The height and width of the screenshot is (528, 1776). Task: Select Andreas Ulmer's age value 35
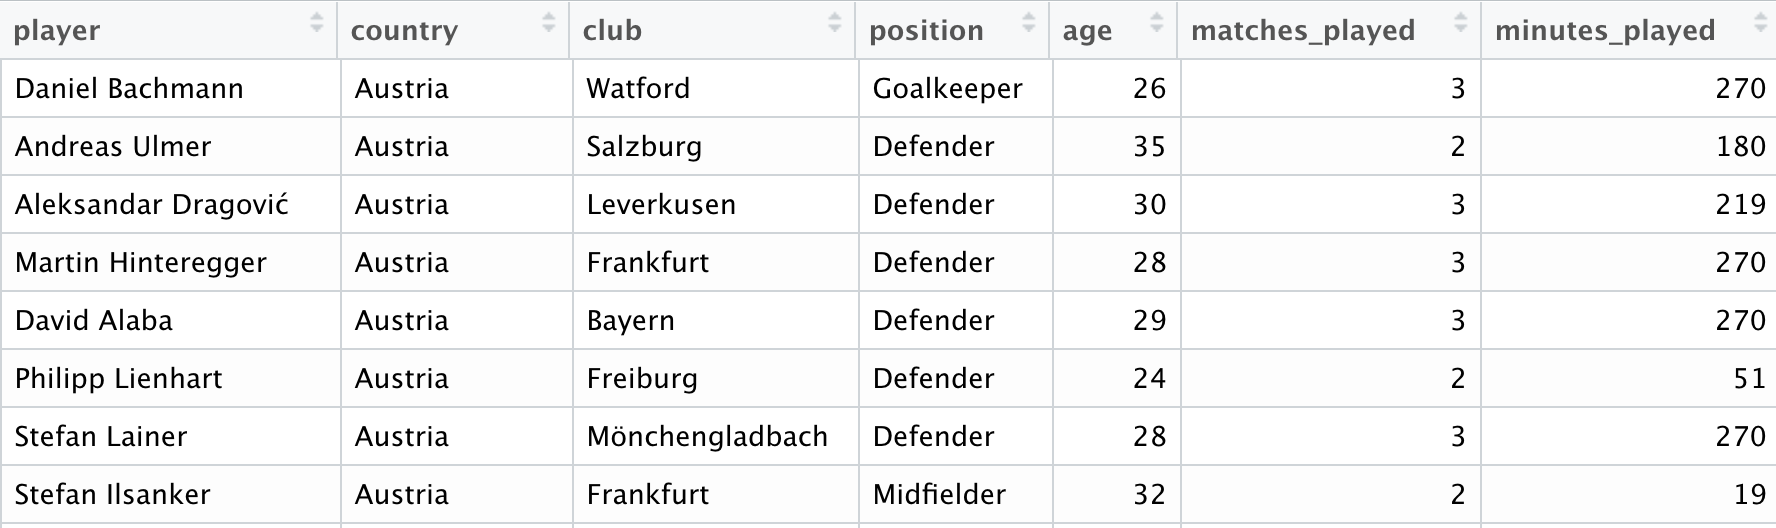(1149, 147)
